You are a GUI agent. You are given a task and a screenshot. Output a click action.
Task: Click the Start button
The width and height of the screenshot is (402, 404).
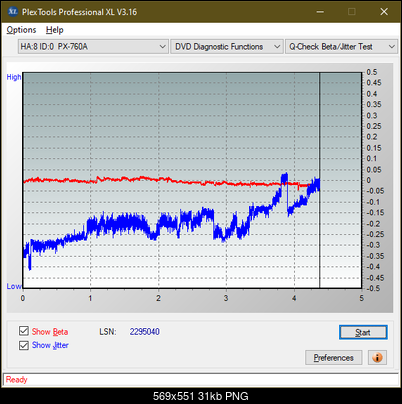pos(363,332)
